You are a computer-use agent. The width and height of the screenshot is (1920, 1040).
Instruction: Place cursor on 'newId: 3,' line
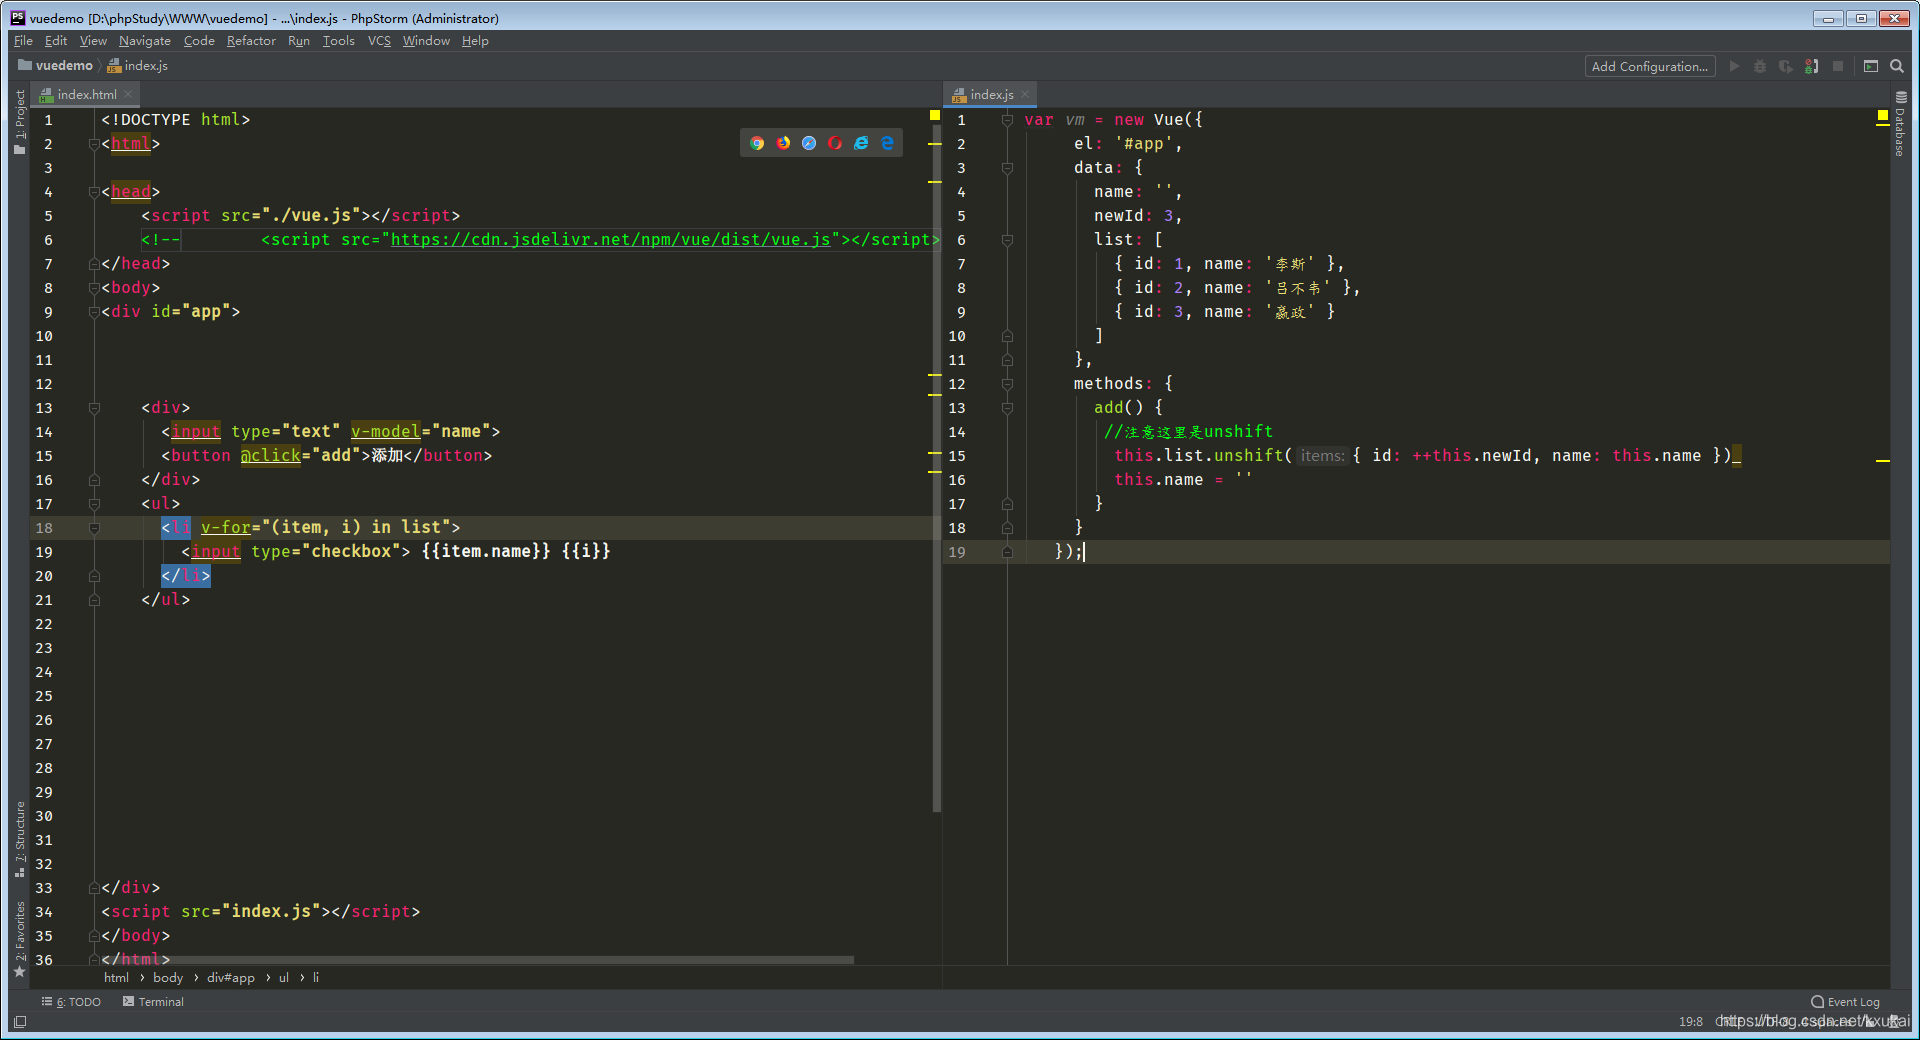tap(1137, 216)
